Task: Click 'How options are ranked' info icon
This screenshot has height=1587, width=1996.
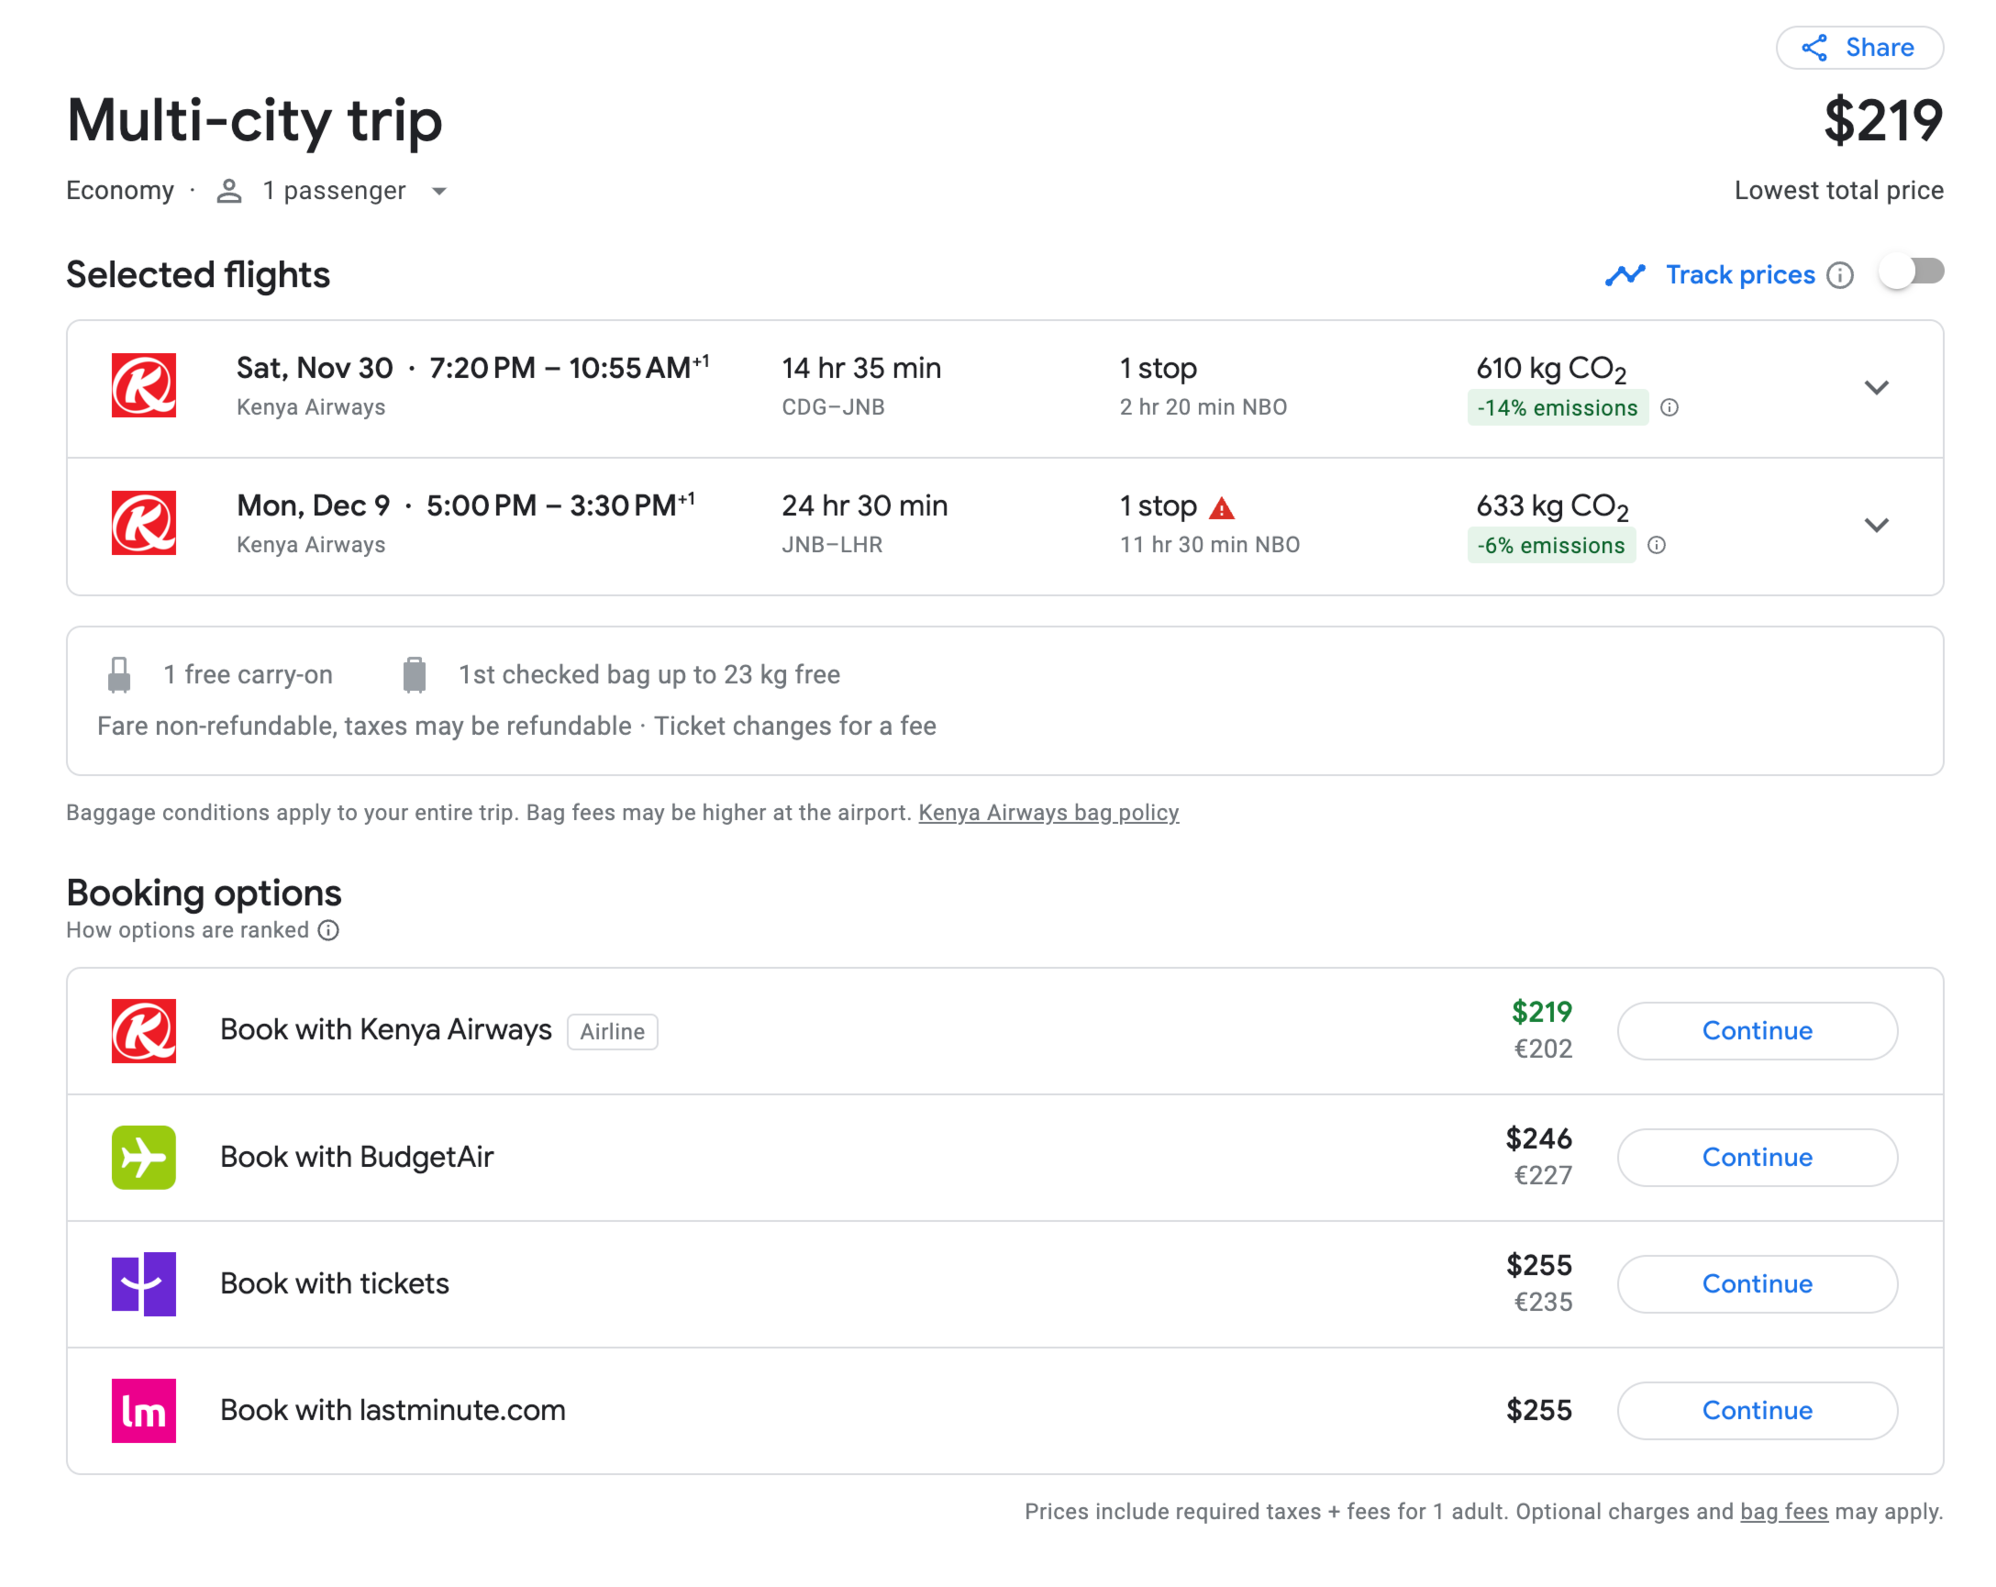Action: point(328,930)
